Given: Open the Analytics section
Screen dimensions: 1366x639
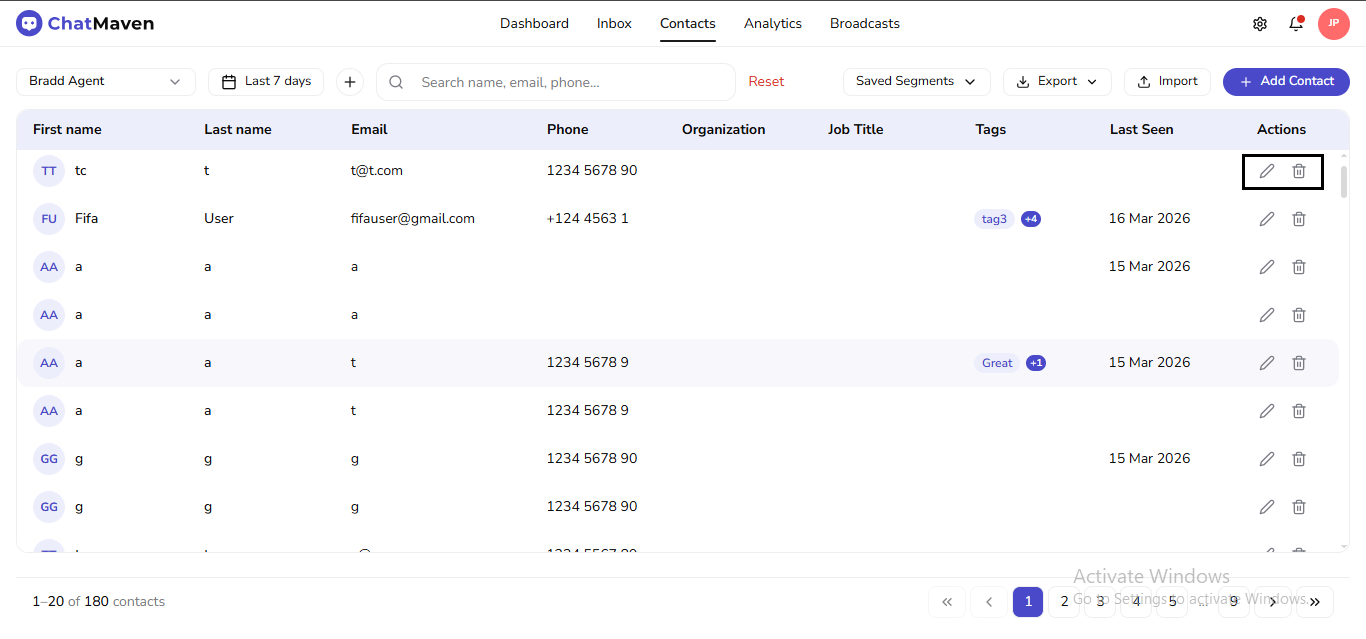Looking at the screenshot, I should click(772, 23).
